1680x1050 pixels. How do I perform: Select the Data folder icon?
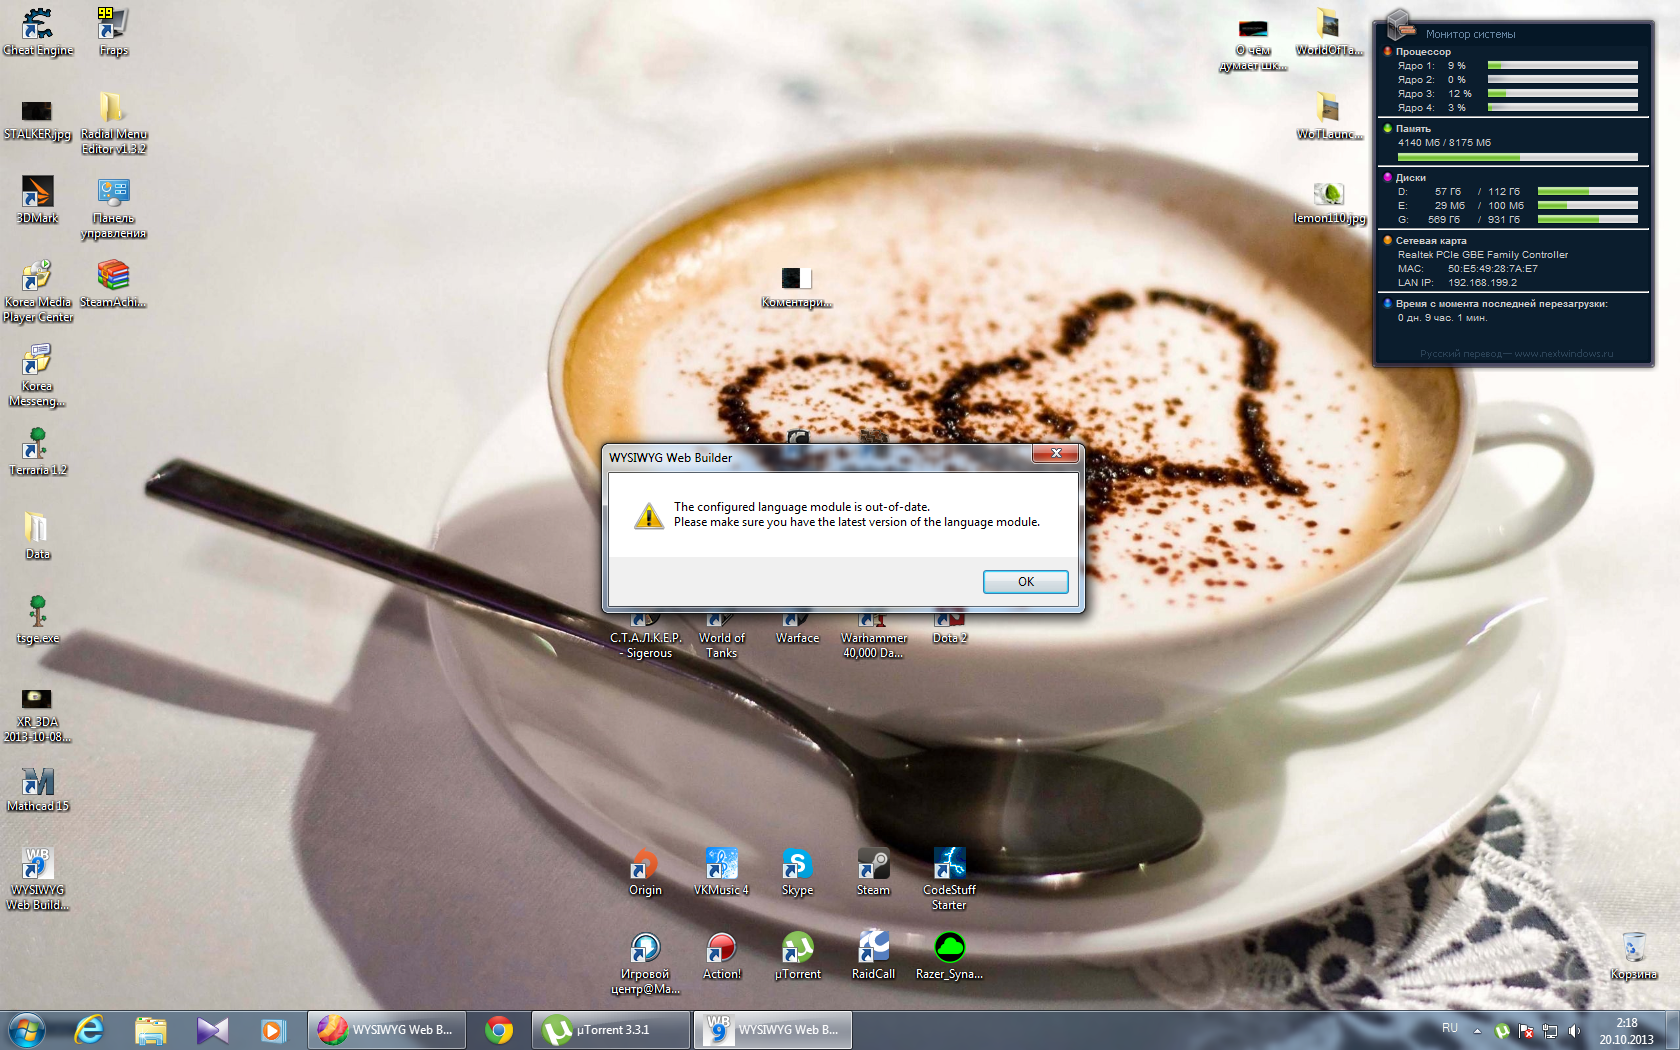tap(37, 535)
